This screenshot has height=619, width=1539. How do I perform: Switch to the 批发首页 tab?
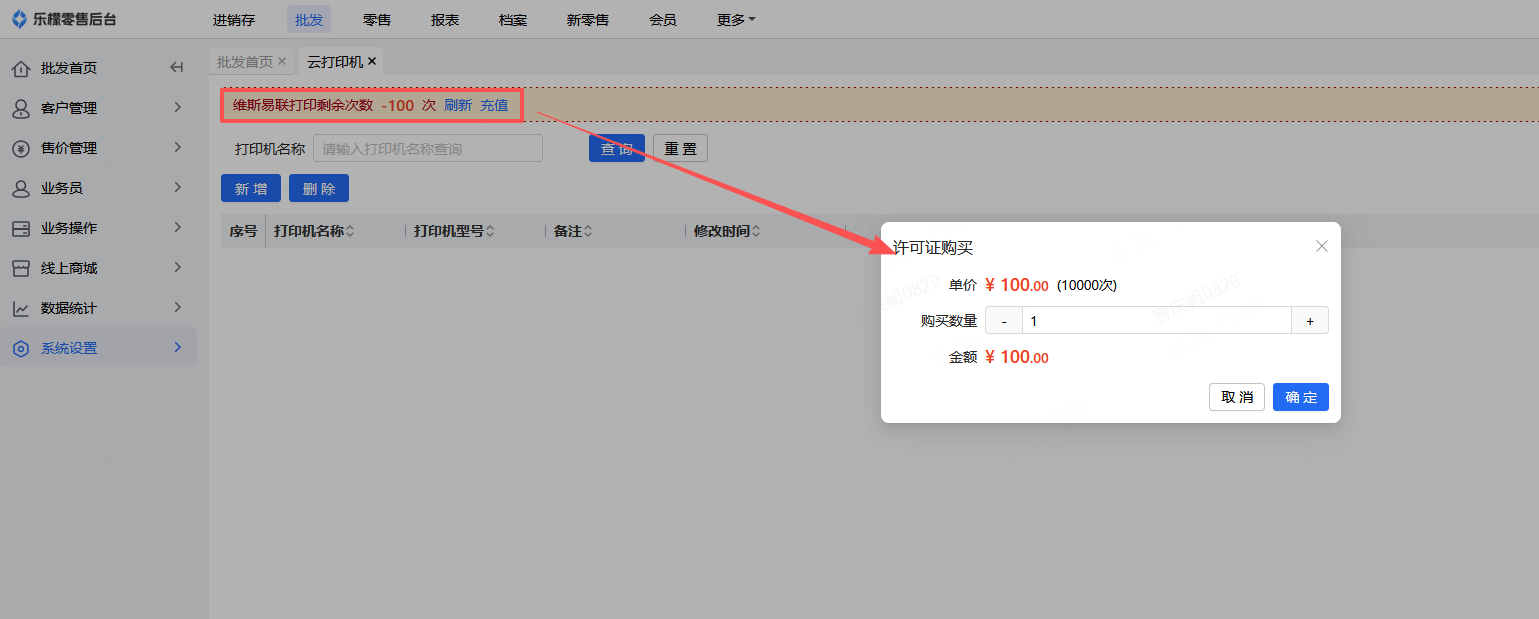[245, 62]
